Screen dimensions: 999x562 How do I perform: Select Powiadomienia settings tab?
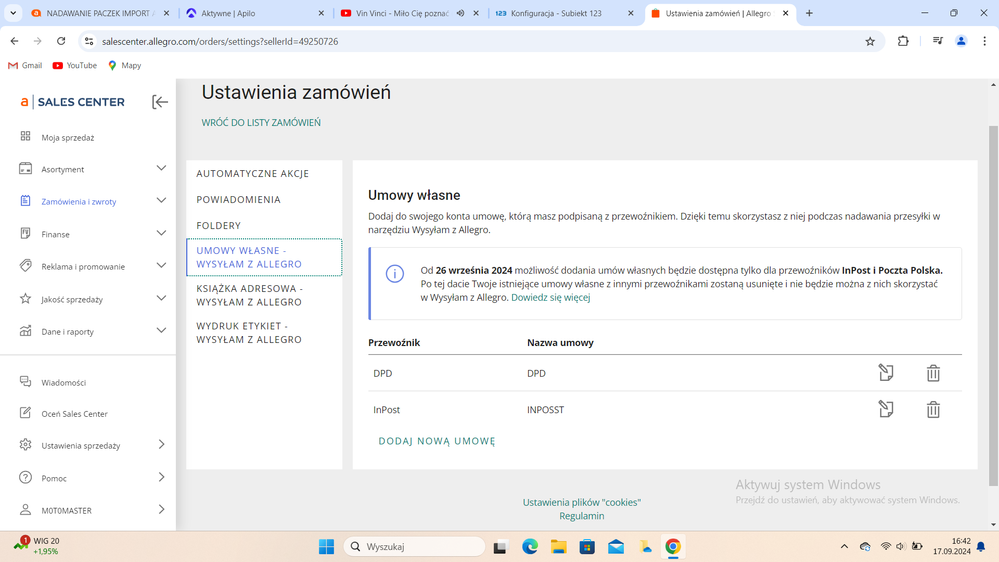238,199
